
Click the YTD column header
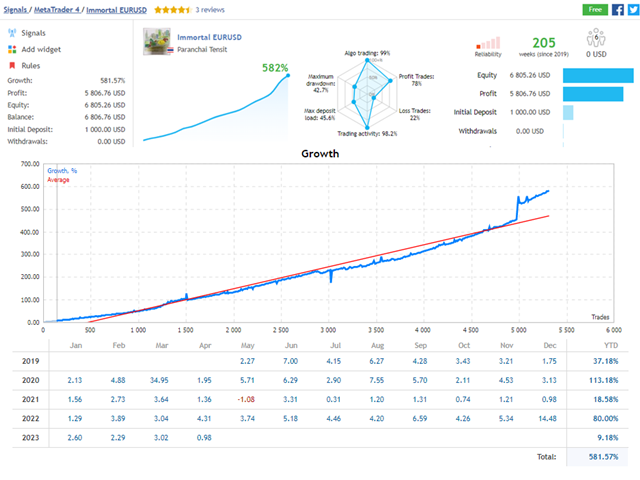[611, 346]
